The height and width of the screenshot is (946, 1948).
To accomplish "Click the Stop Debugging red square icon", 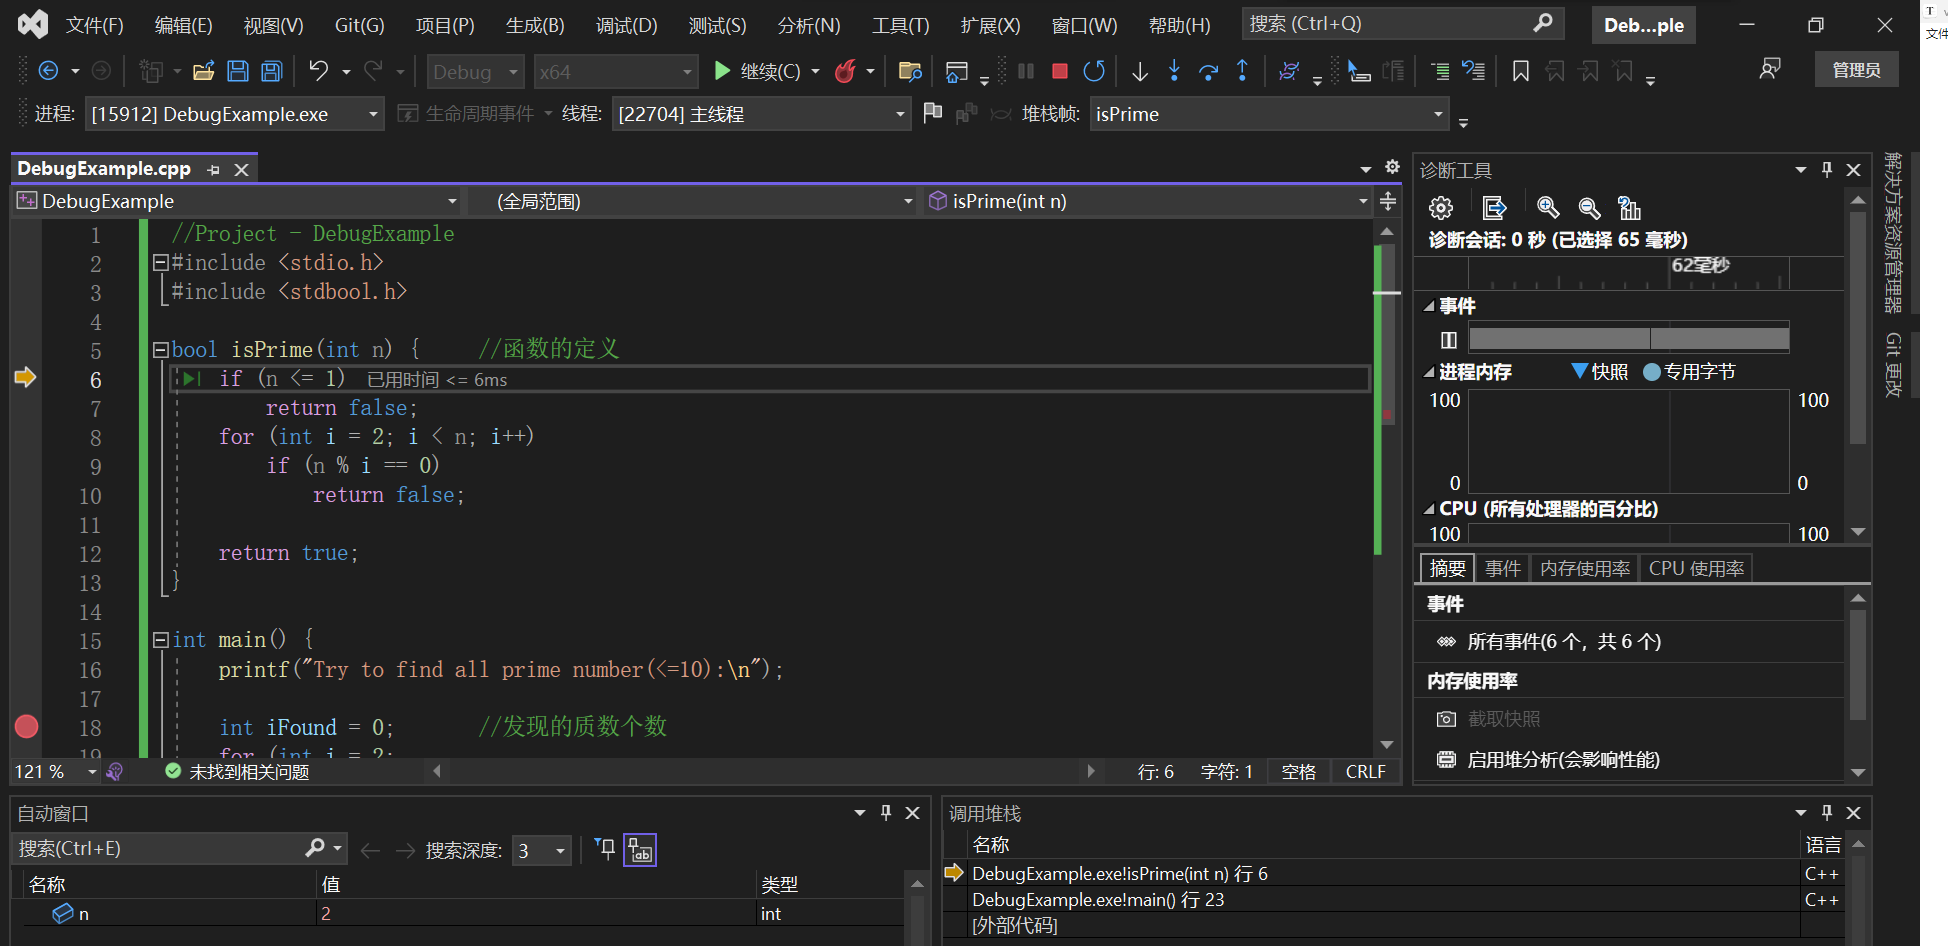I will (1060, 71).
